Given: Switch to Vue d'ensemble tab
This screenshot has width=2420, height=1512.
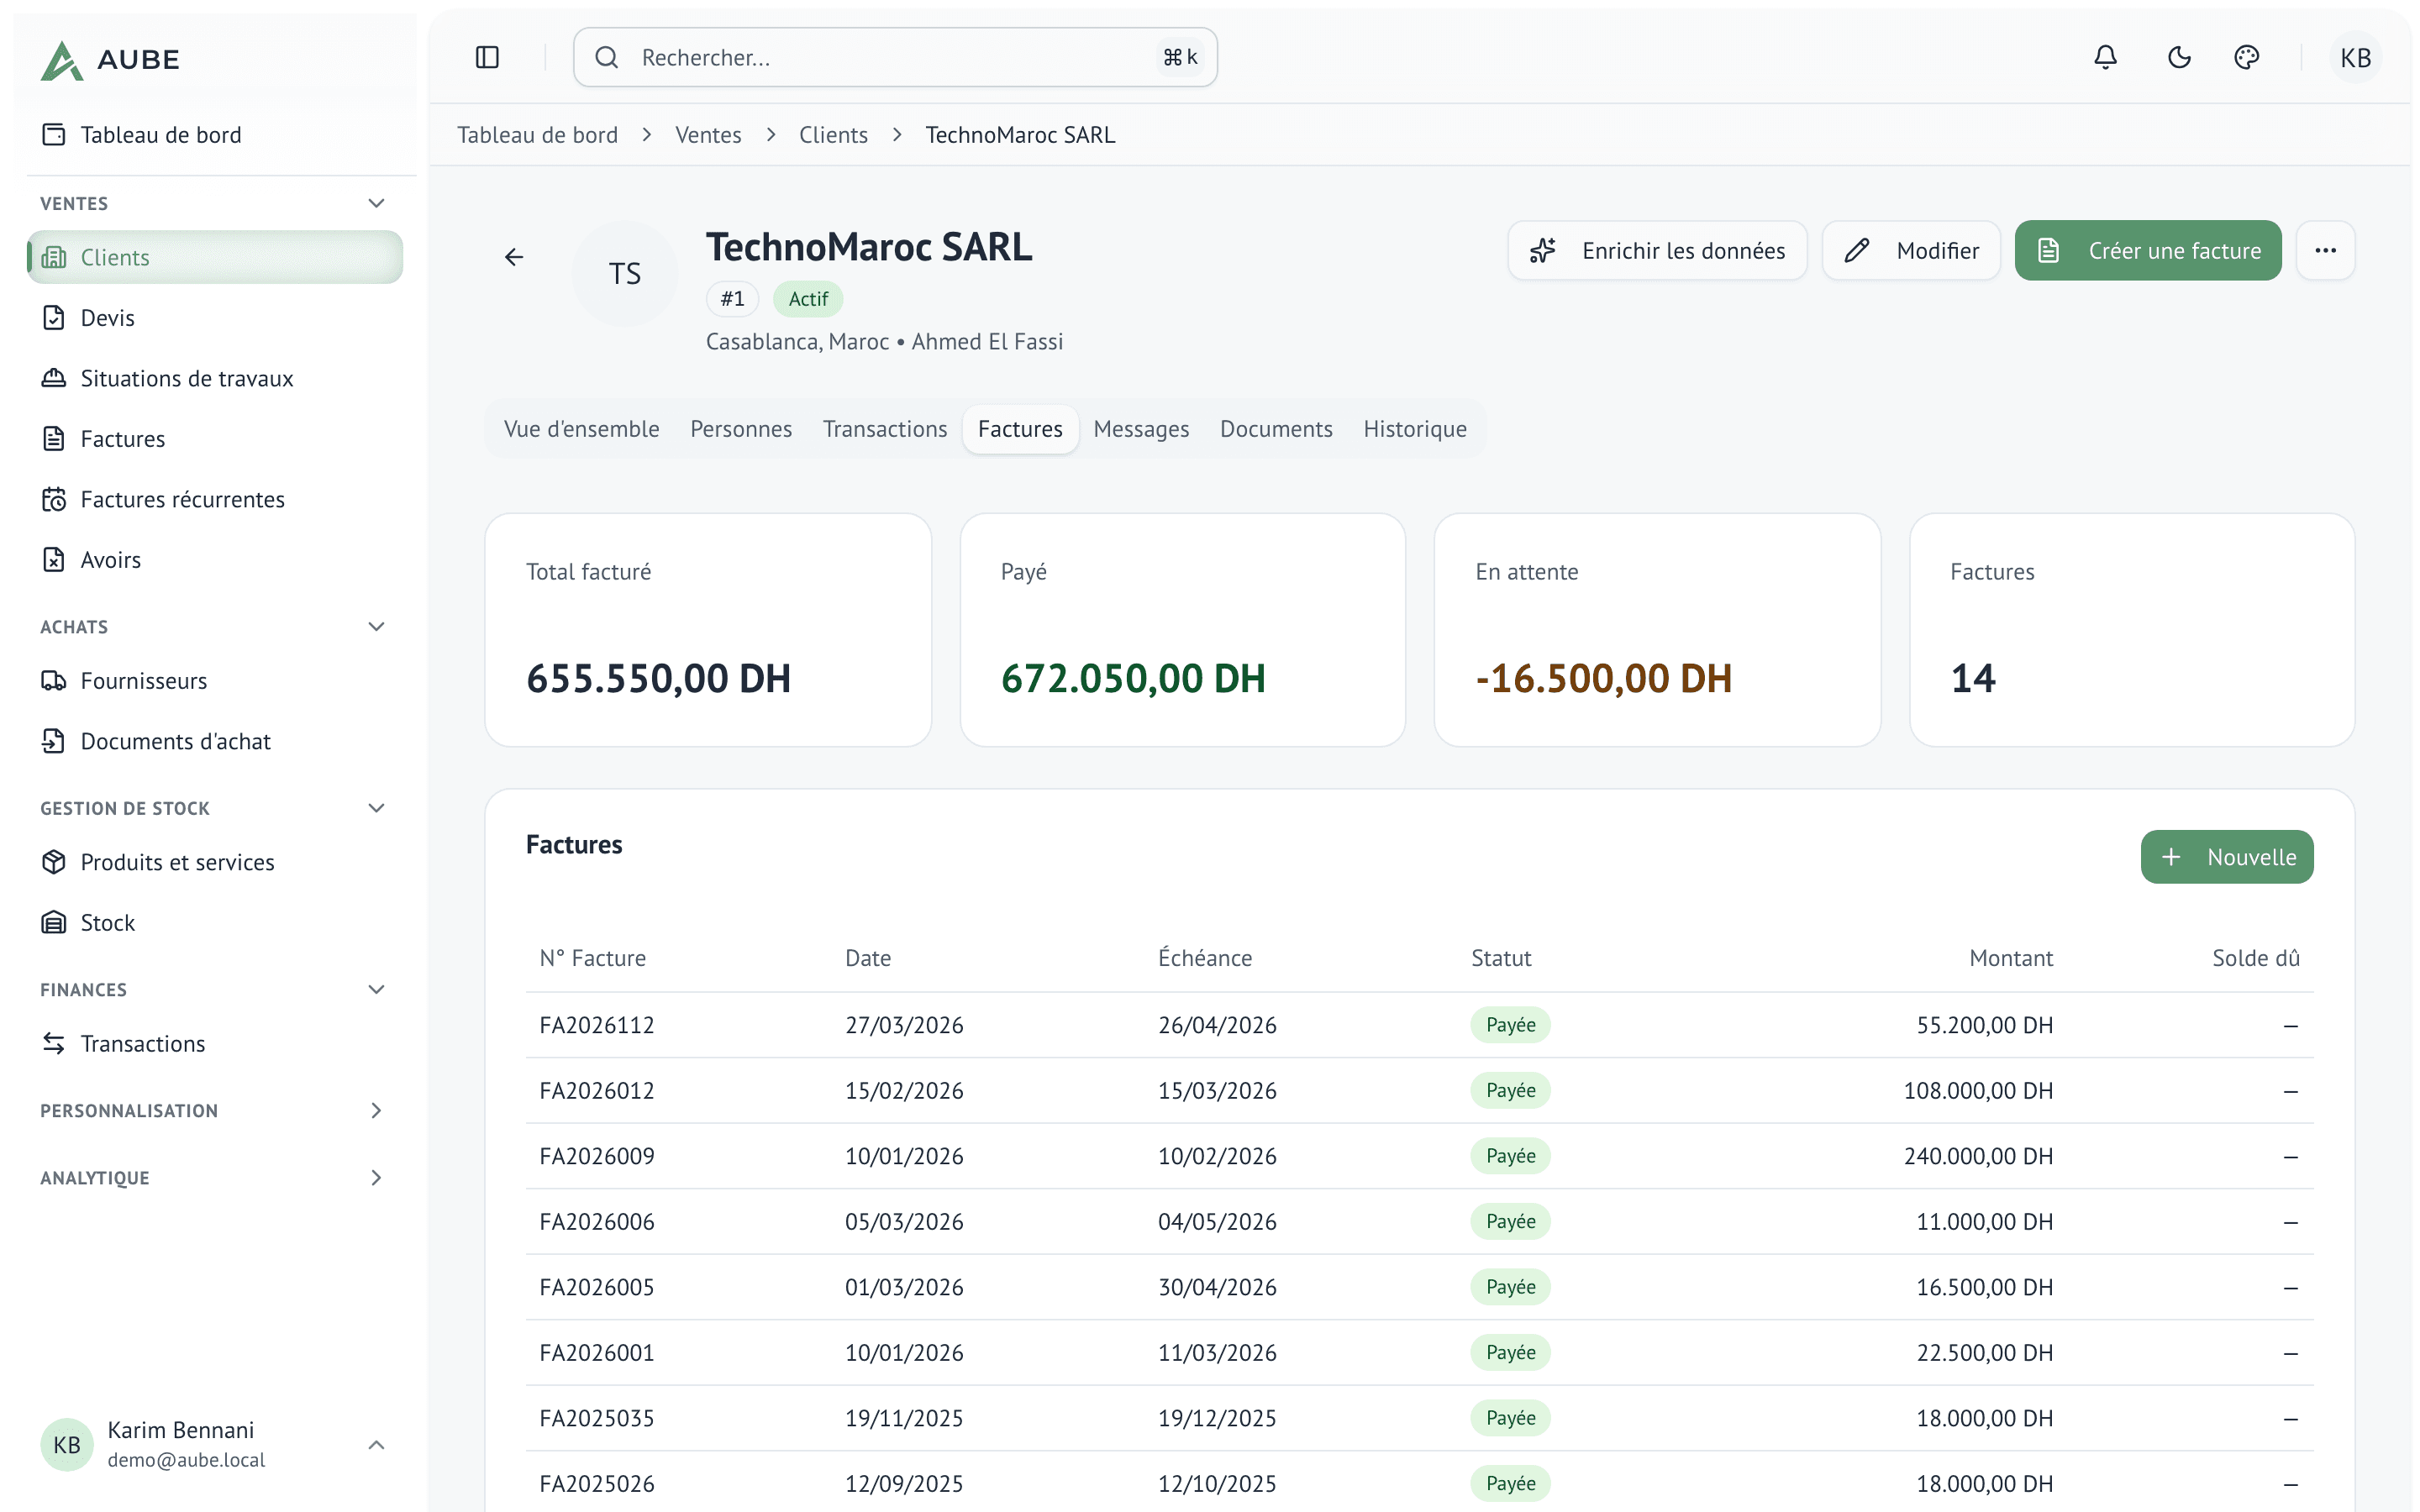Looking at the screenshot, I should pos(582,429).
